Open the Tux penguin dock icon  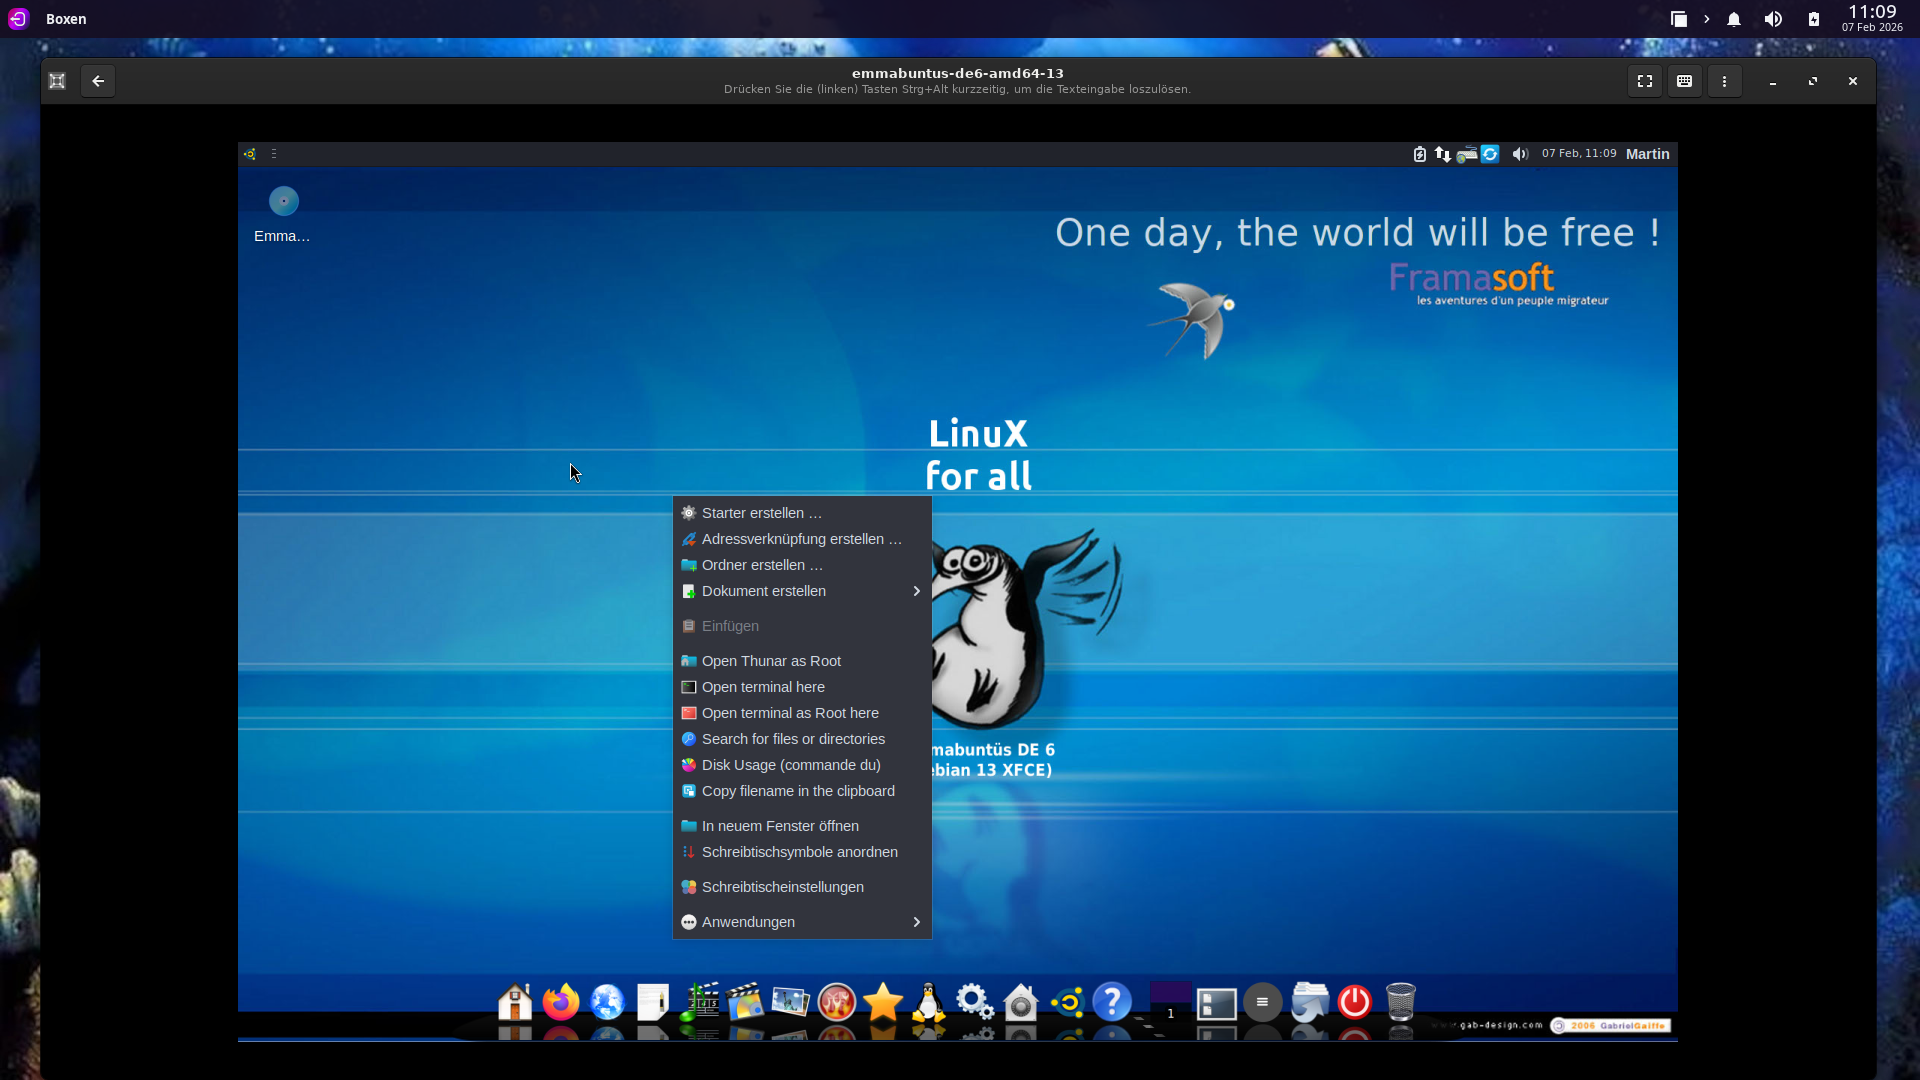click(928, 1001)
